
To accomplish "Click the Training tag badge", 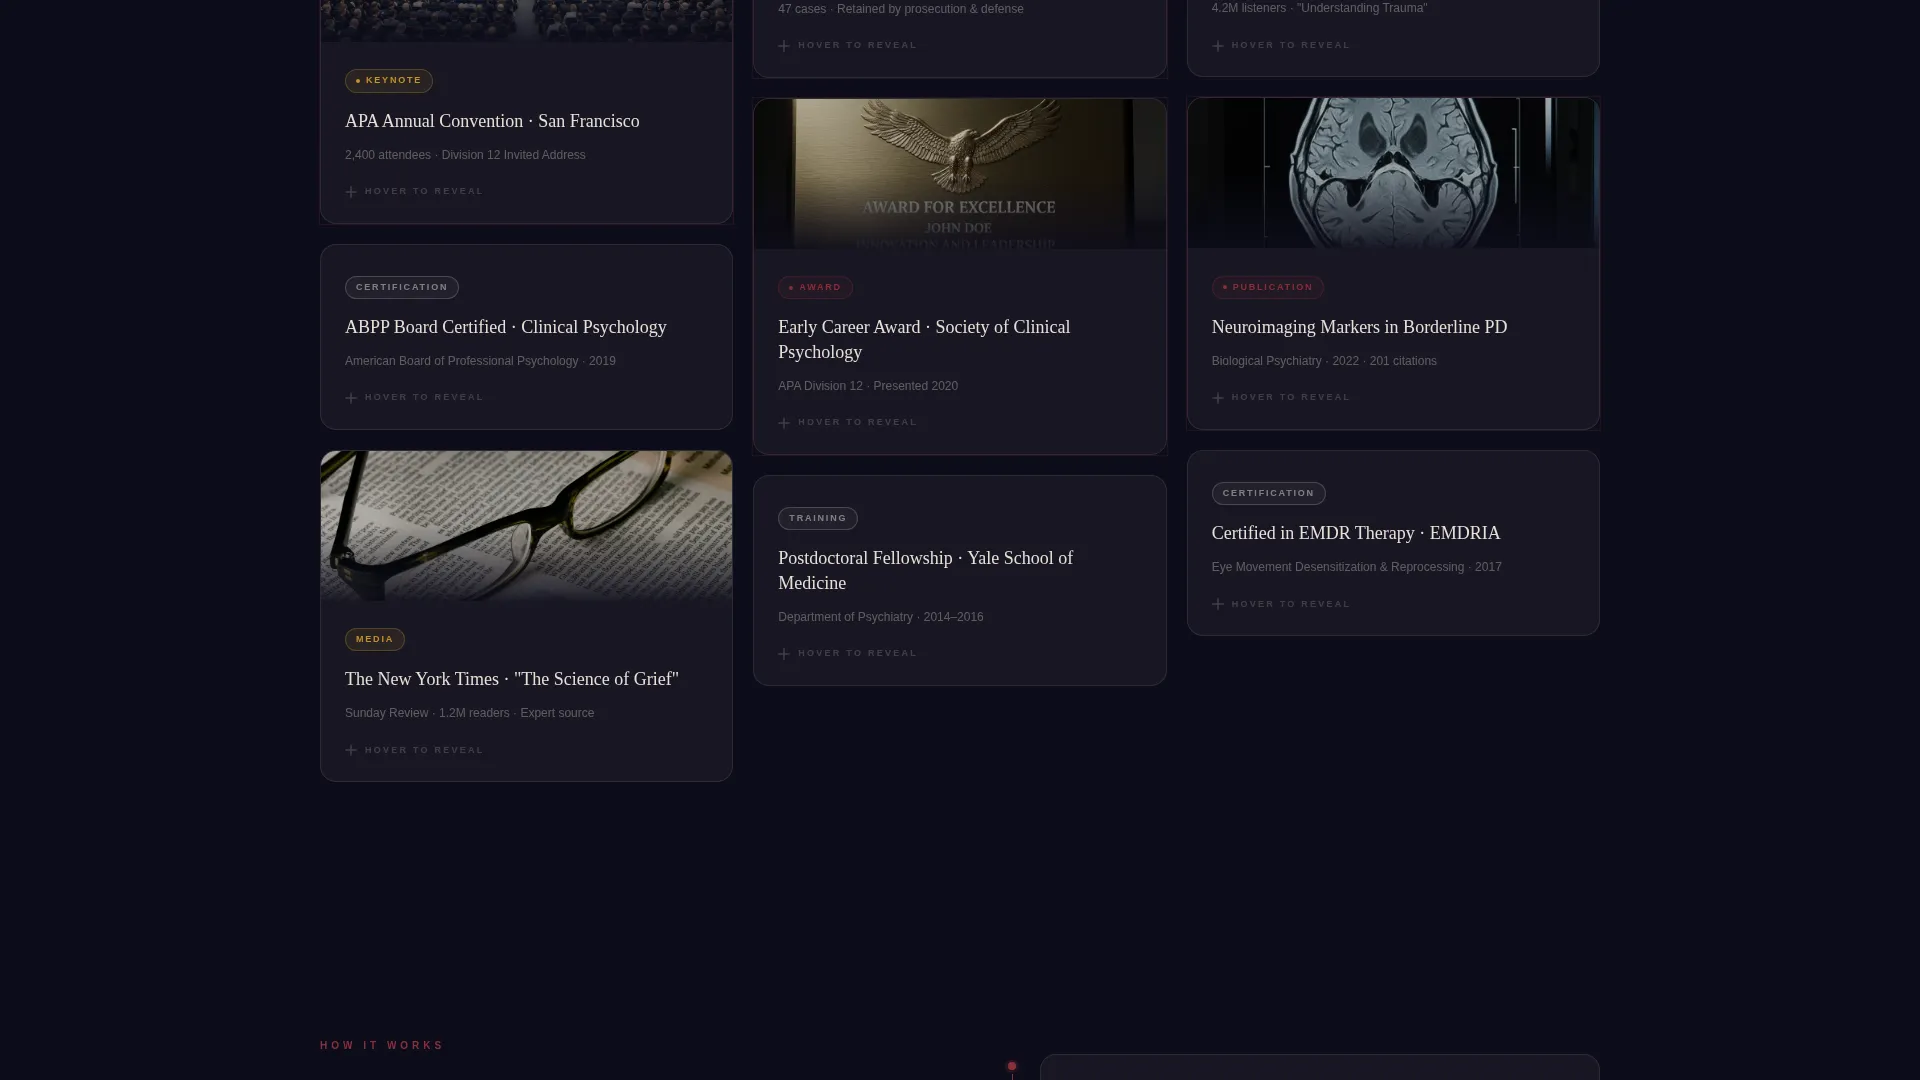I will (818, 519).
